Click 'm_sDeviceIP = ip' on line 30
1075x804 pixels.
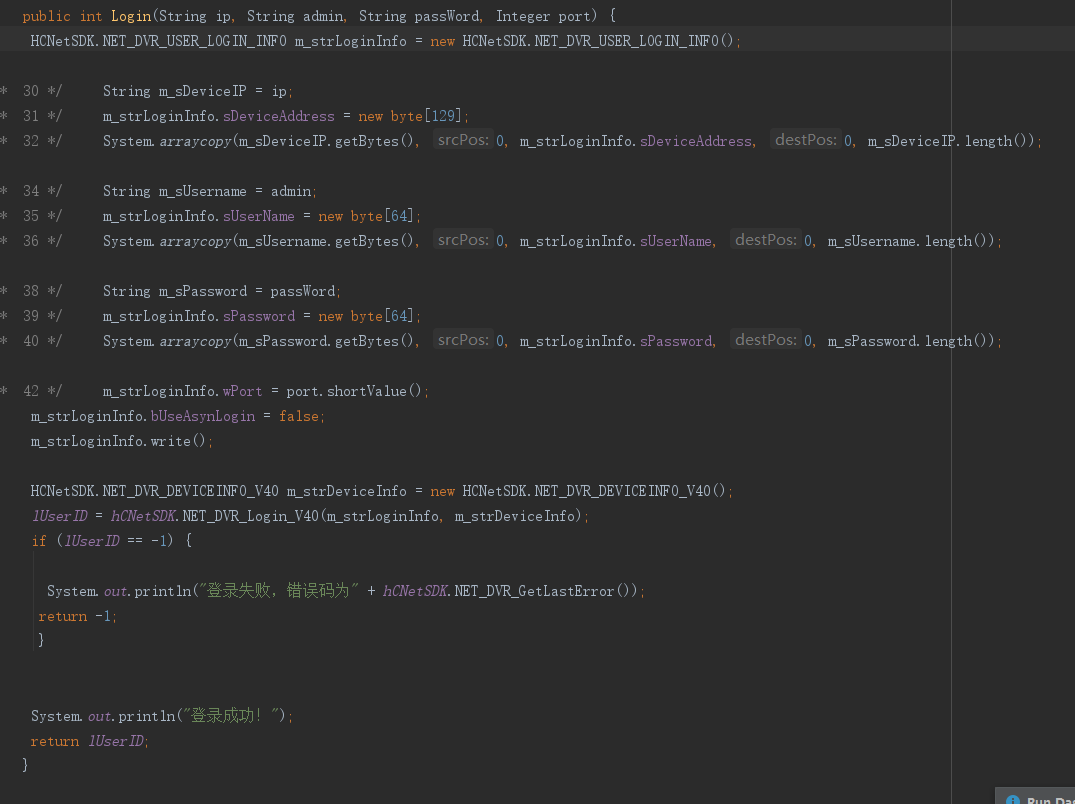click(x=223, y=91)
